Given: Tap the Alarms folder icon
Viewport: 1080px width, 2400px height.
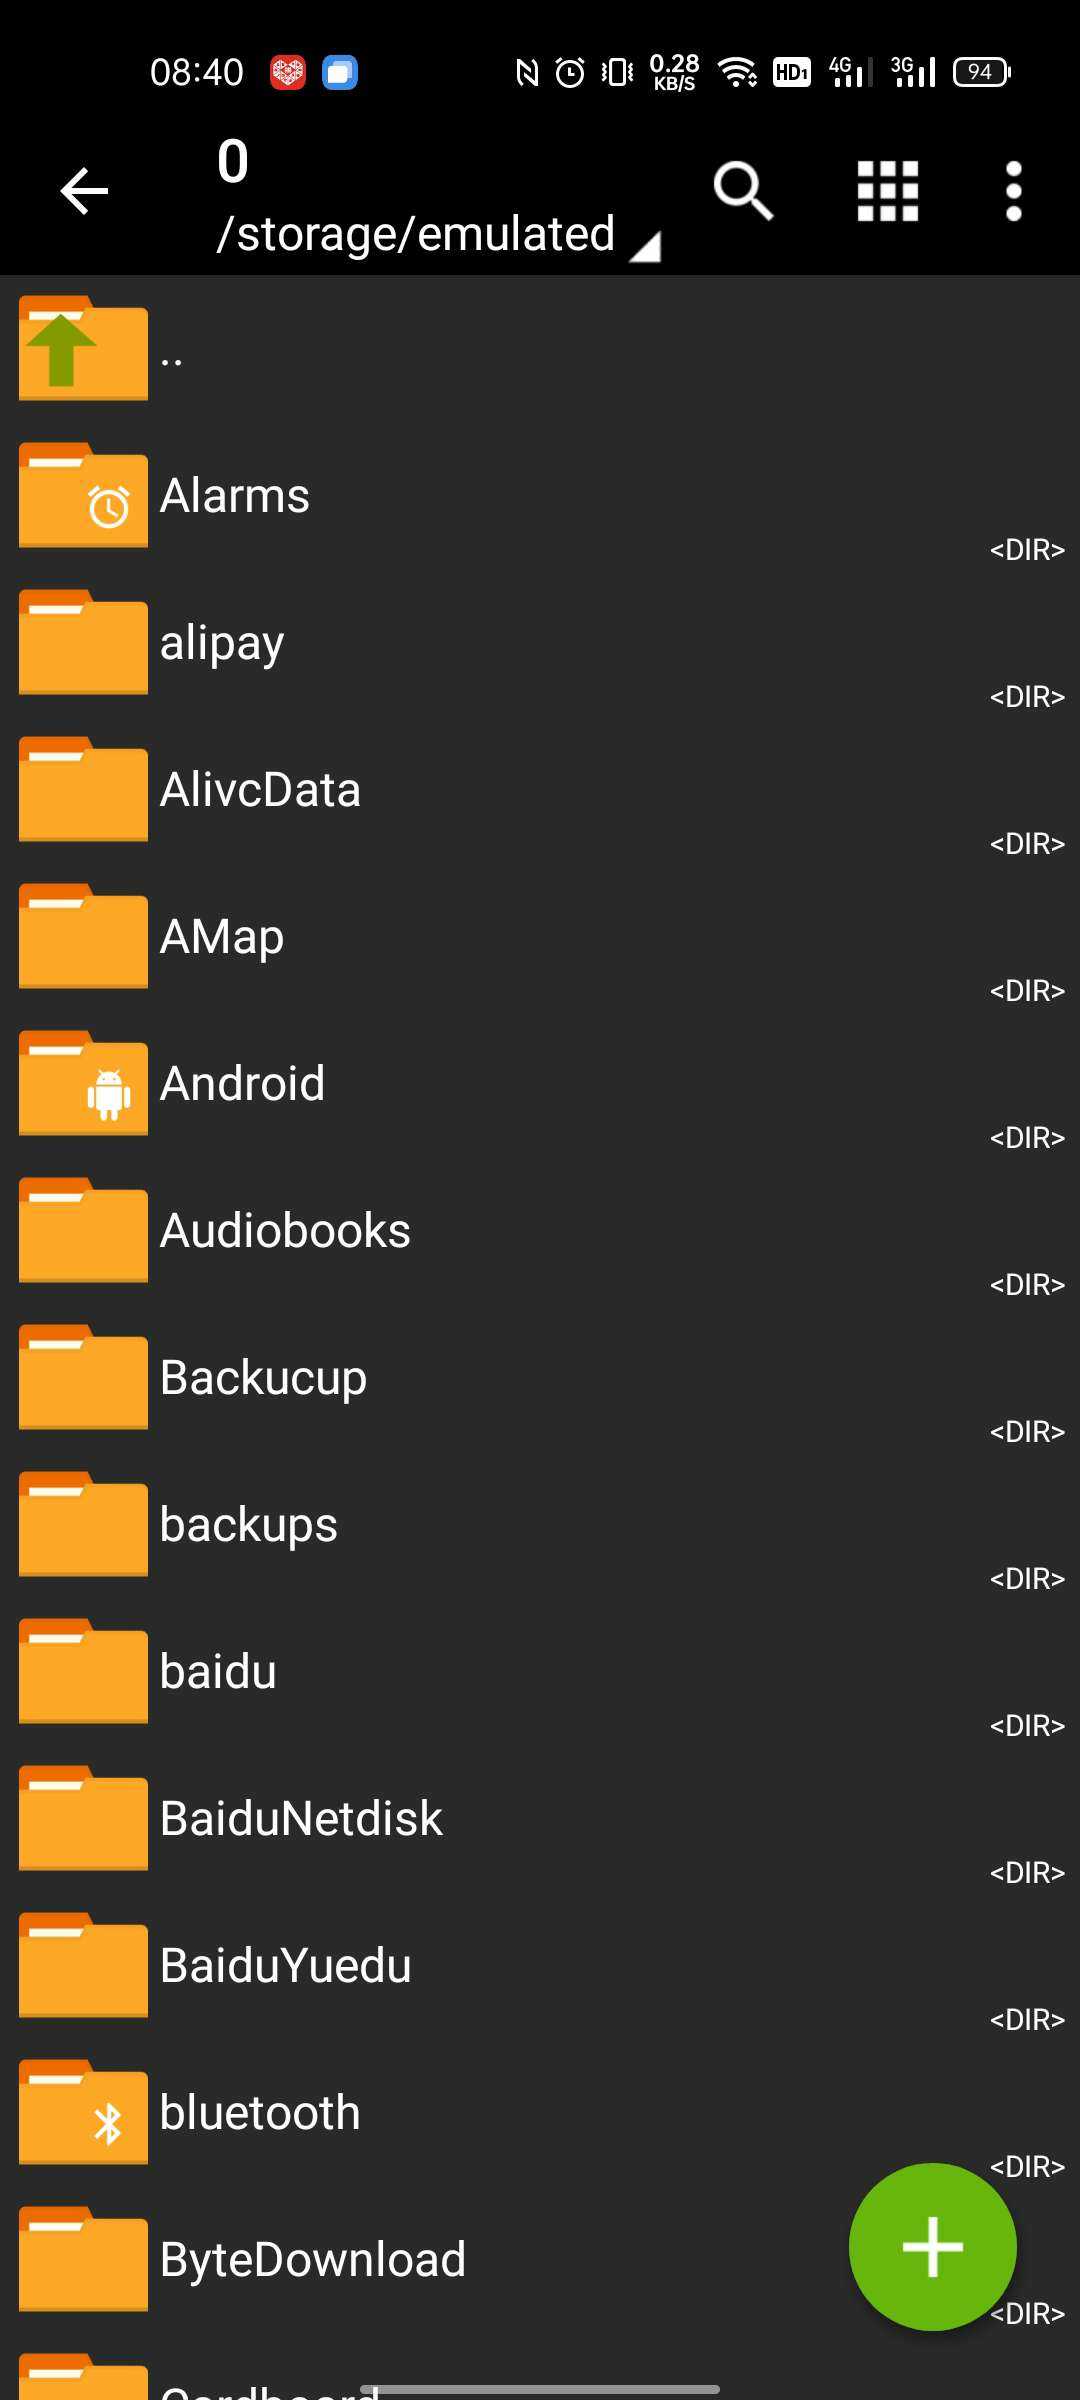Looking at the screenshot, I should coord(83,496).
